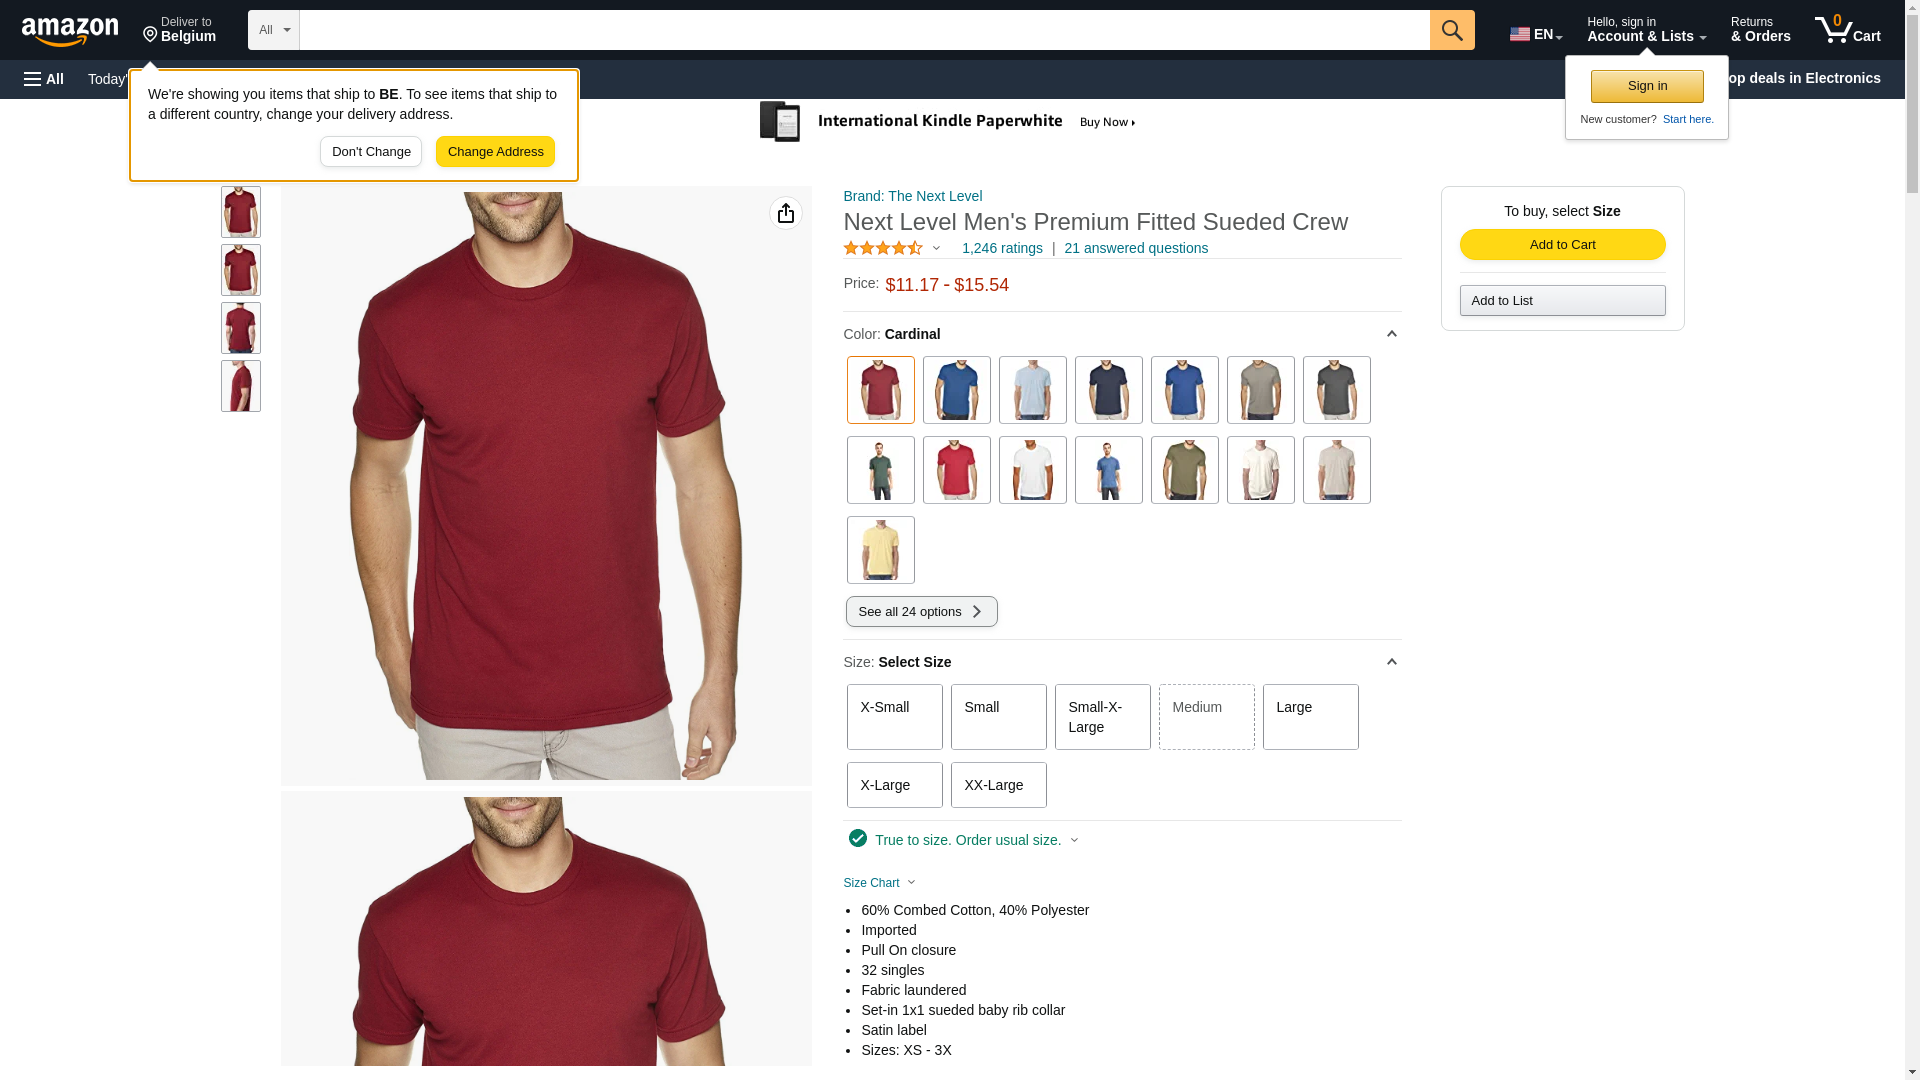Click the Change Address button

[496, 152]
